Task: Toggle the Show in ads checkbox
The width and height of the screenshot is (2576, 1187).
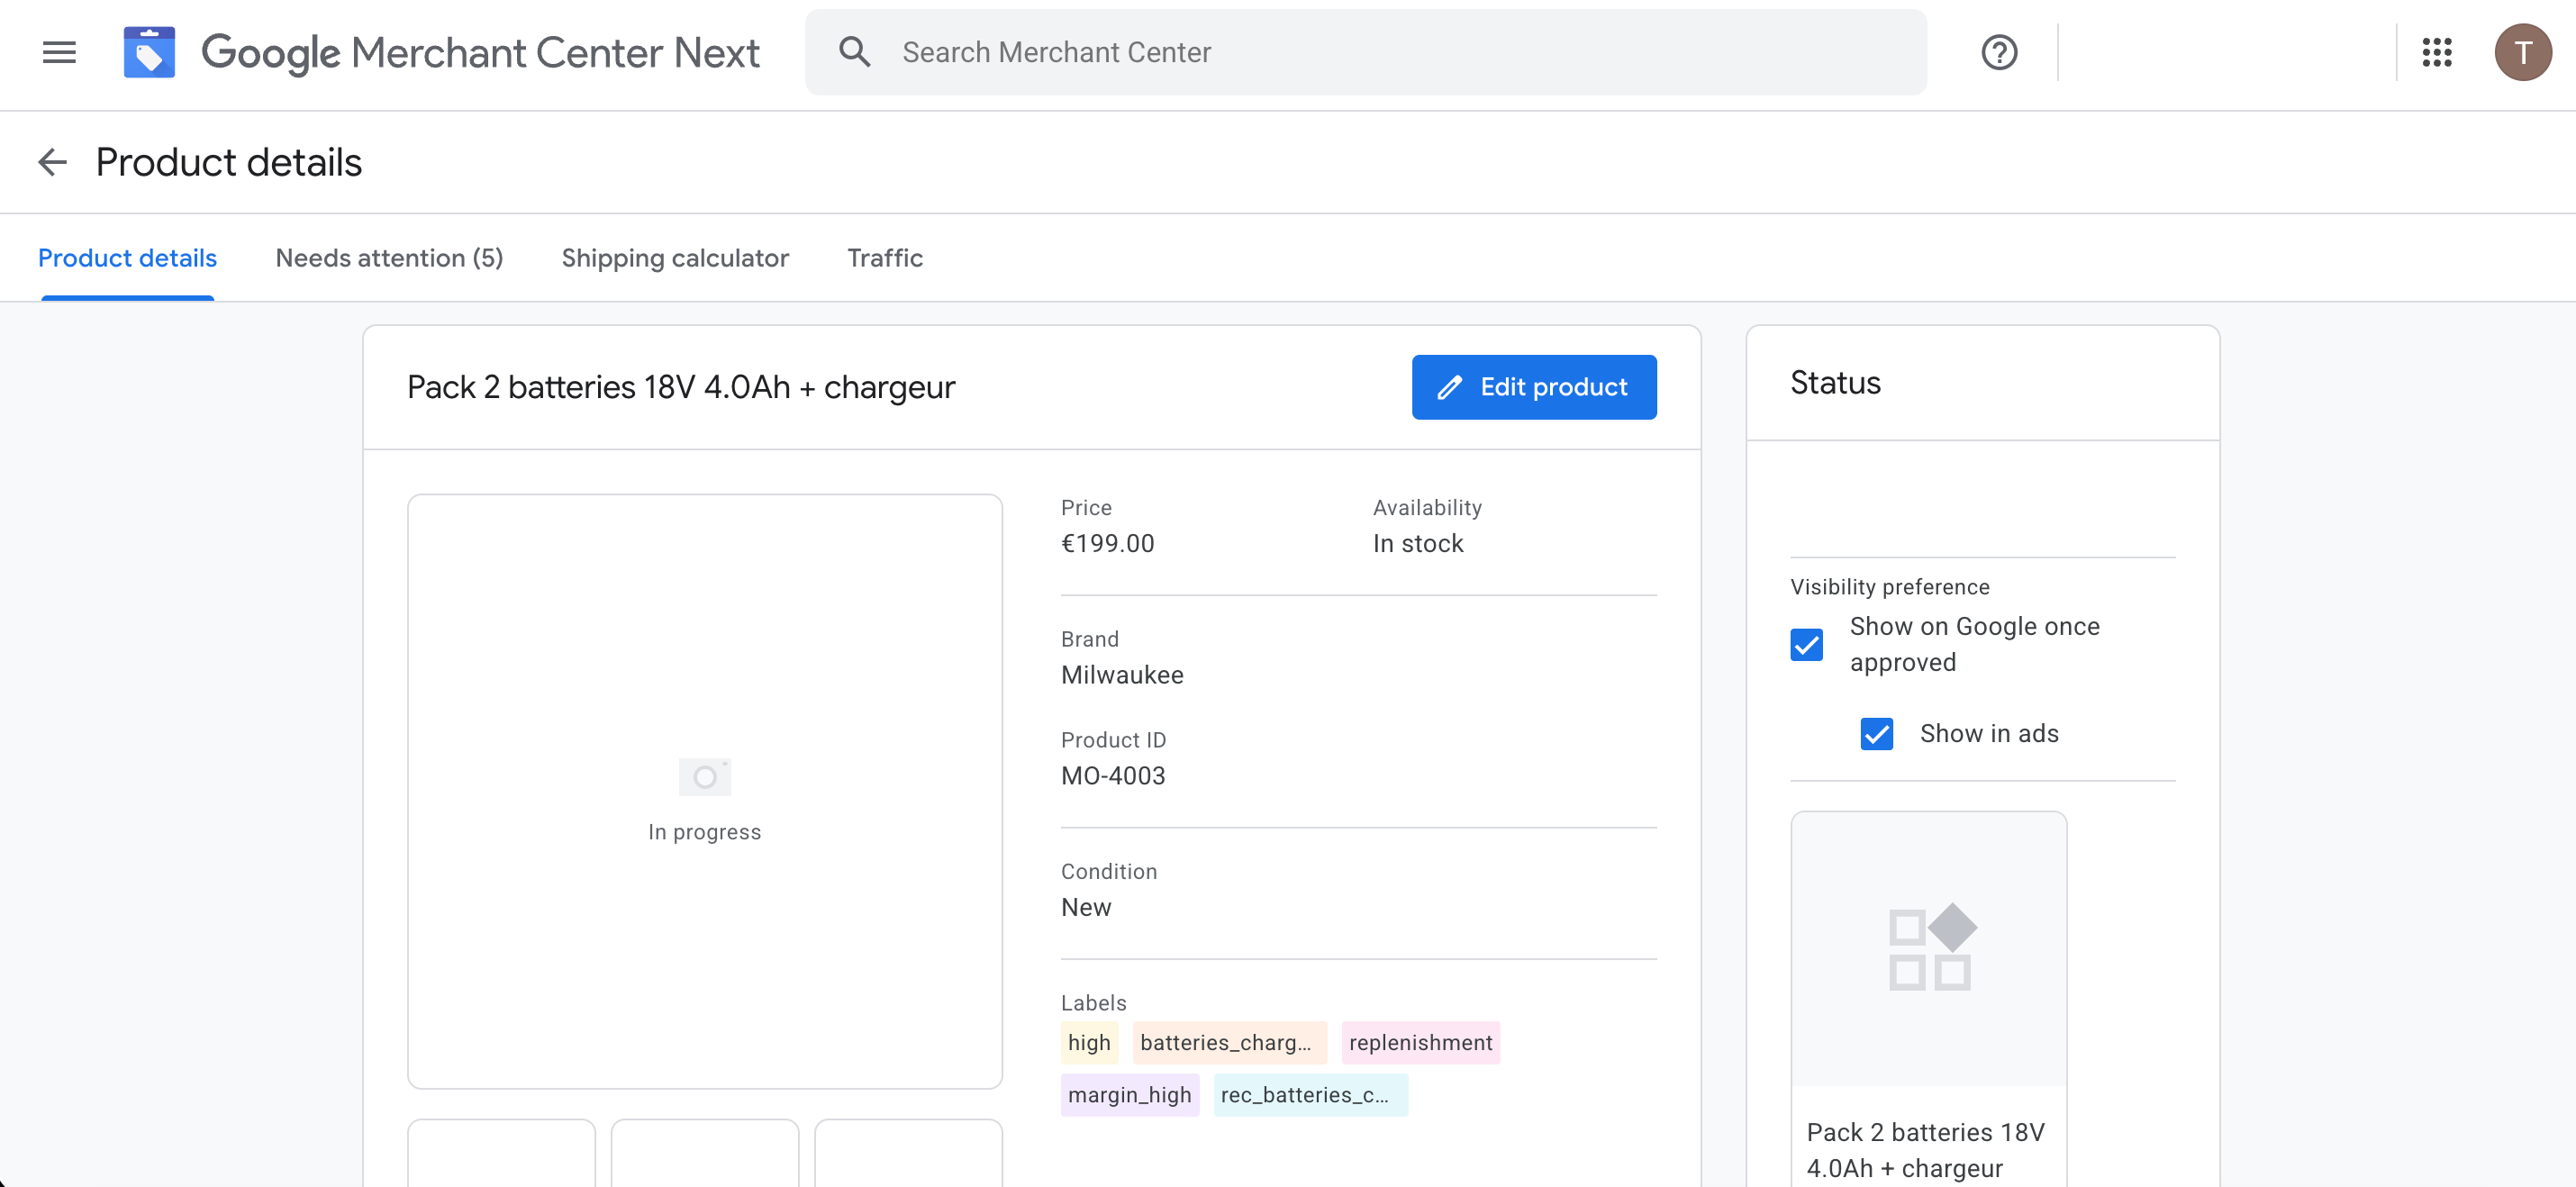Action: (1876, 733)
